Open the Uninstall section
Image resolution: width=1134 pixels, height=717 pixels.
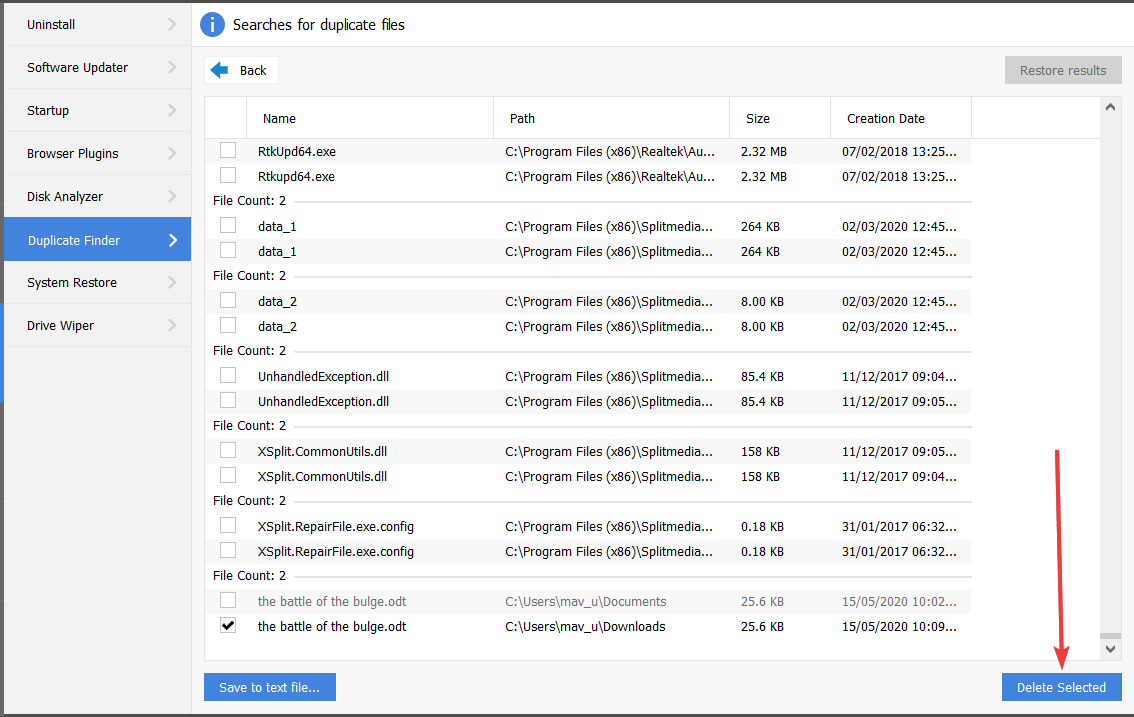pyautogui.click(x=98, y=25)
